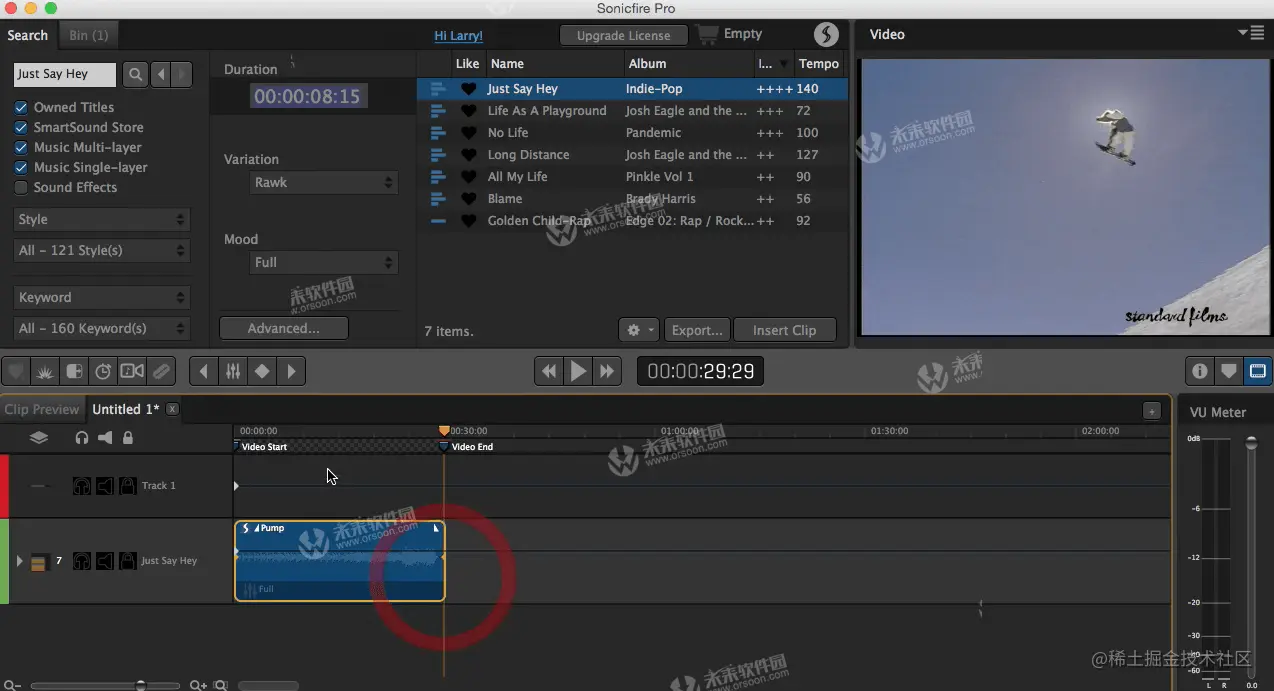Fast forward the timeline playback
The width and height of the screenshot is (1274, 691).
click(x=607, y=371)
